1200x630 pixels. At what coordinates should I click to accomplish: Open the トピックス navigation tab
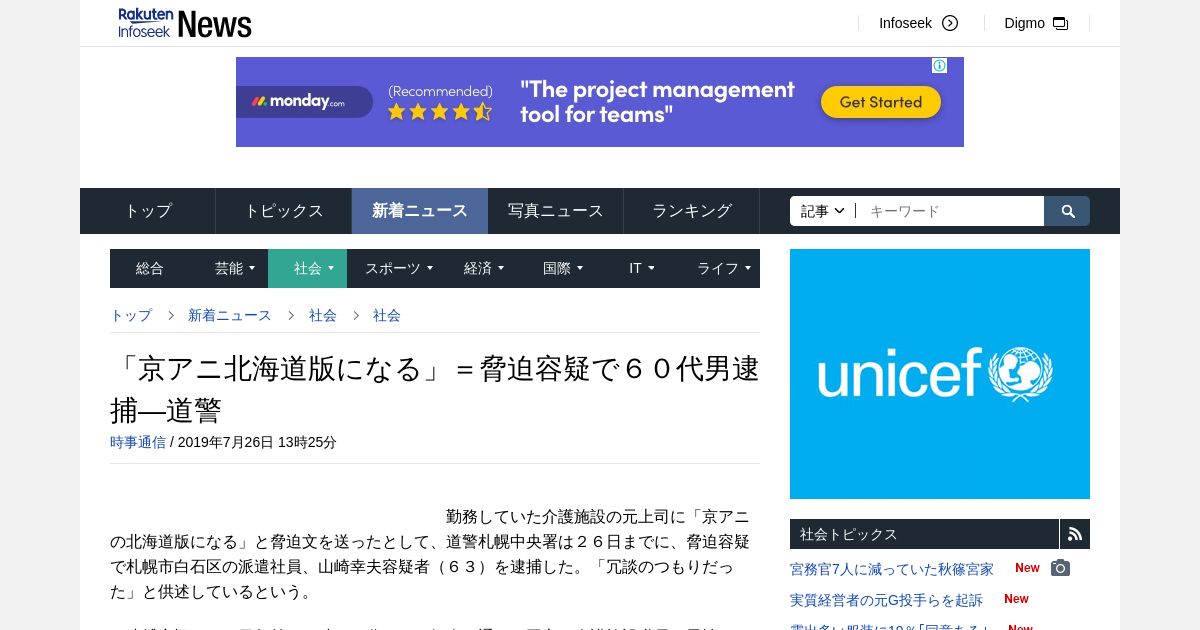284,211
